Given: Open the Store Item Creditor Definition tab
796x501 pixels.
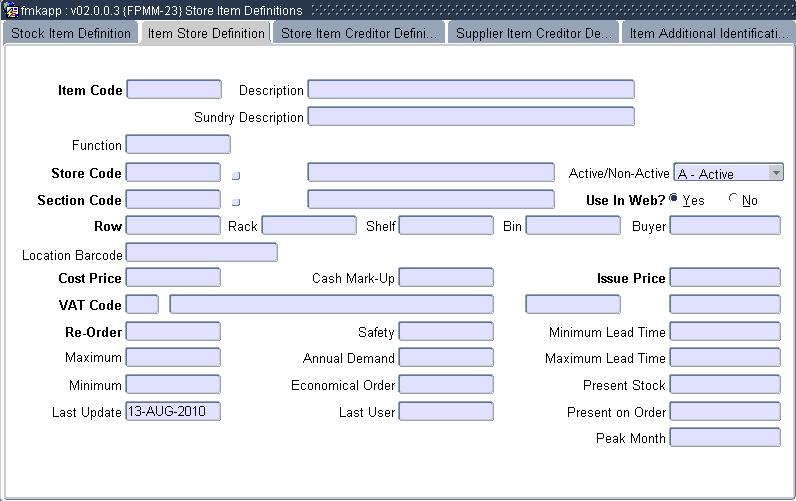Looking at the screenshot, I should pos(358,33).
